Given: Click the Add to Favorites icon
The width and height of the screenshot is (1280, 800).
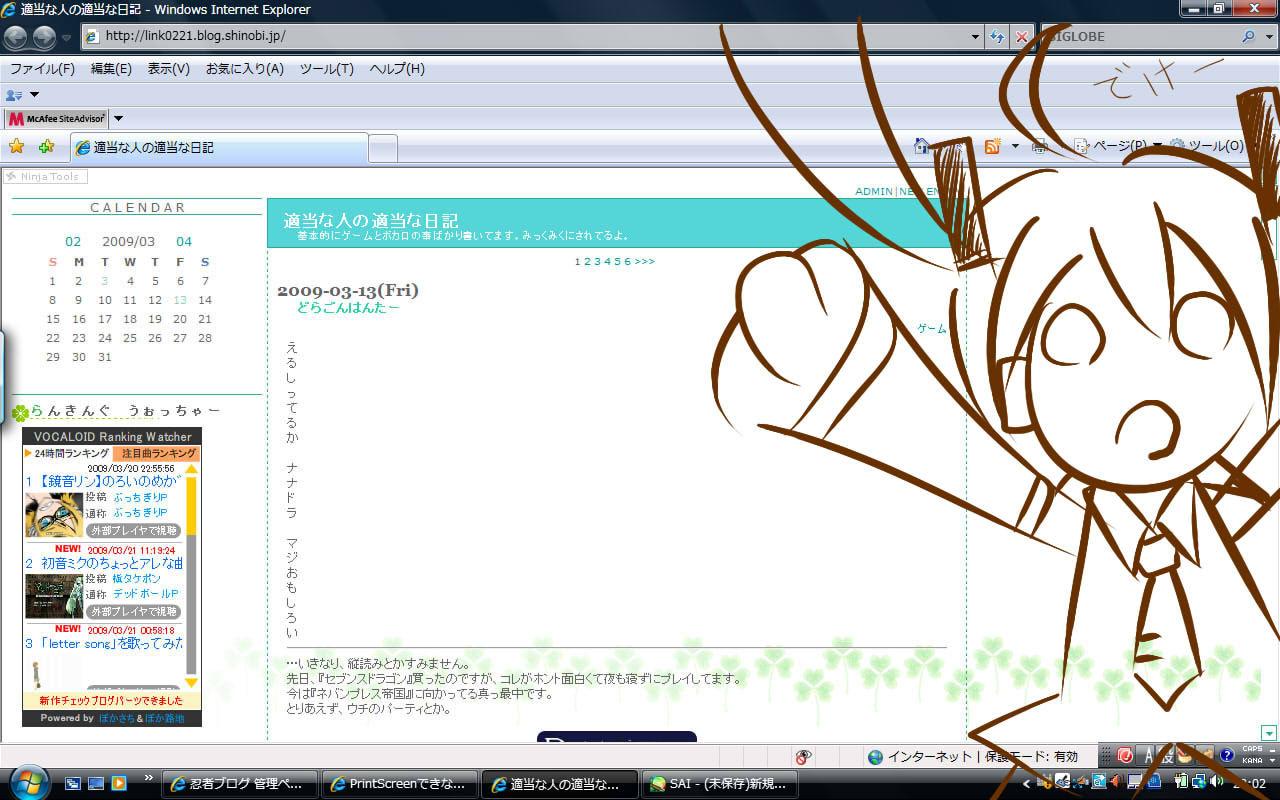Looking at the screenshot, I should (46, 147).
